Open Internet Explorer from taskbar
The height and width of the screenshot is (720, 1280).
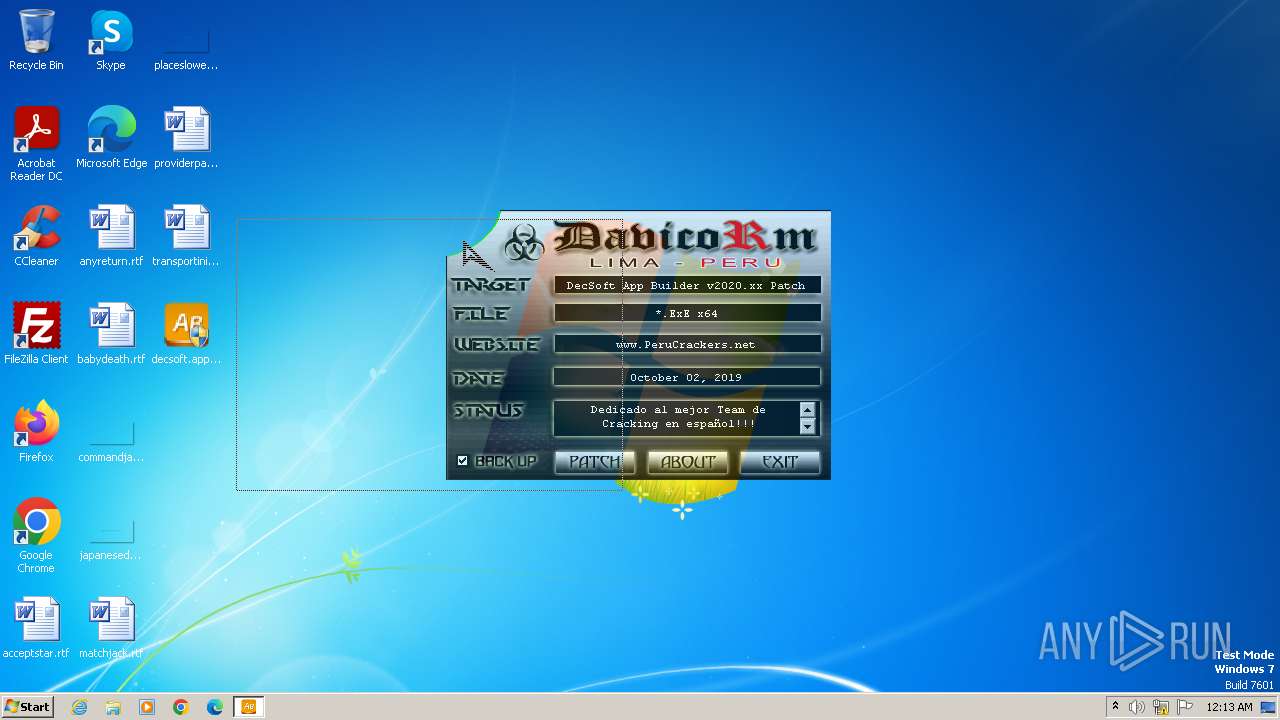(x=80, y=707)
